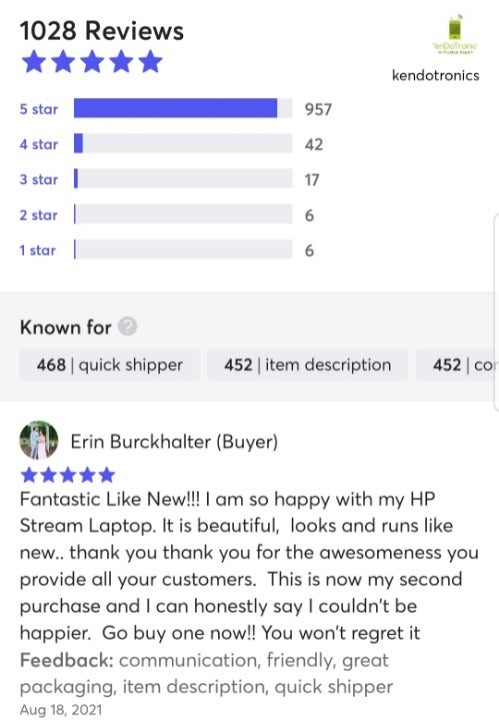Click the 5 star rating bar

click(x=183, y=108)
